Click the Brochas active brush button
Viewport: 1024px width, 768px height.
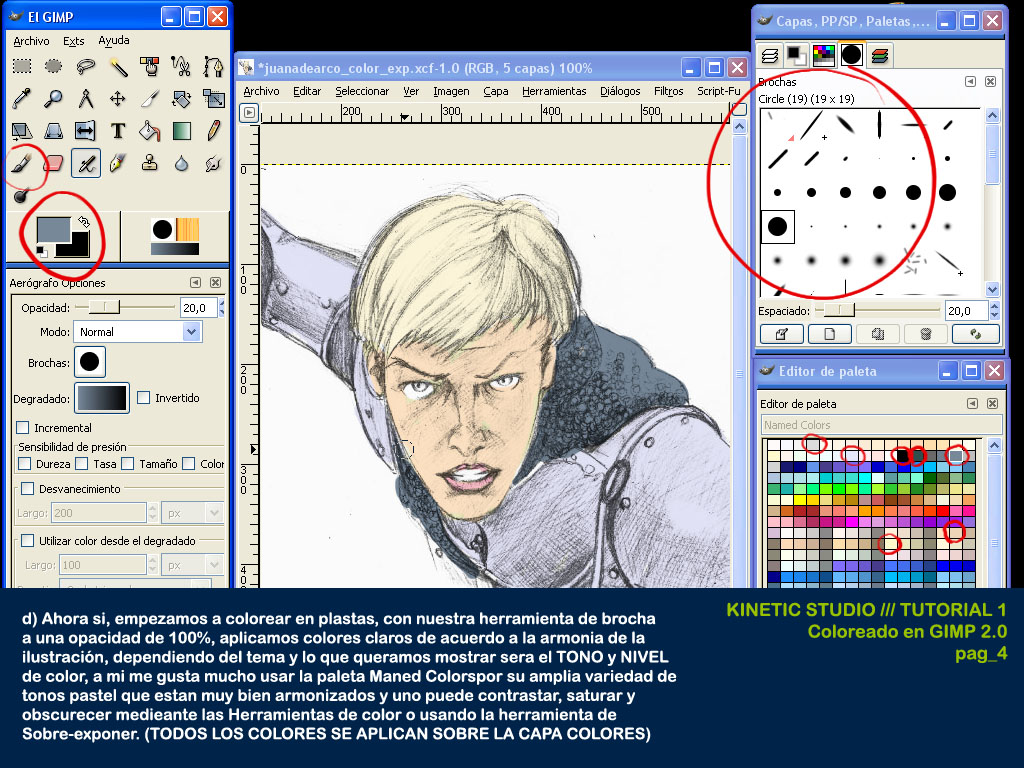tap(89, 362)
